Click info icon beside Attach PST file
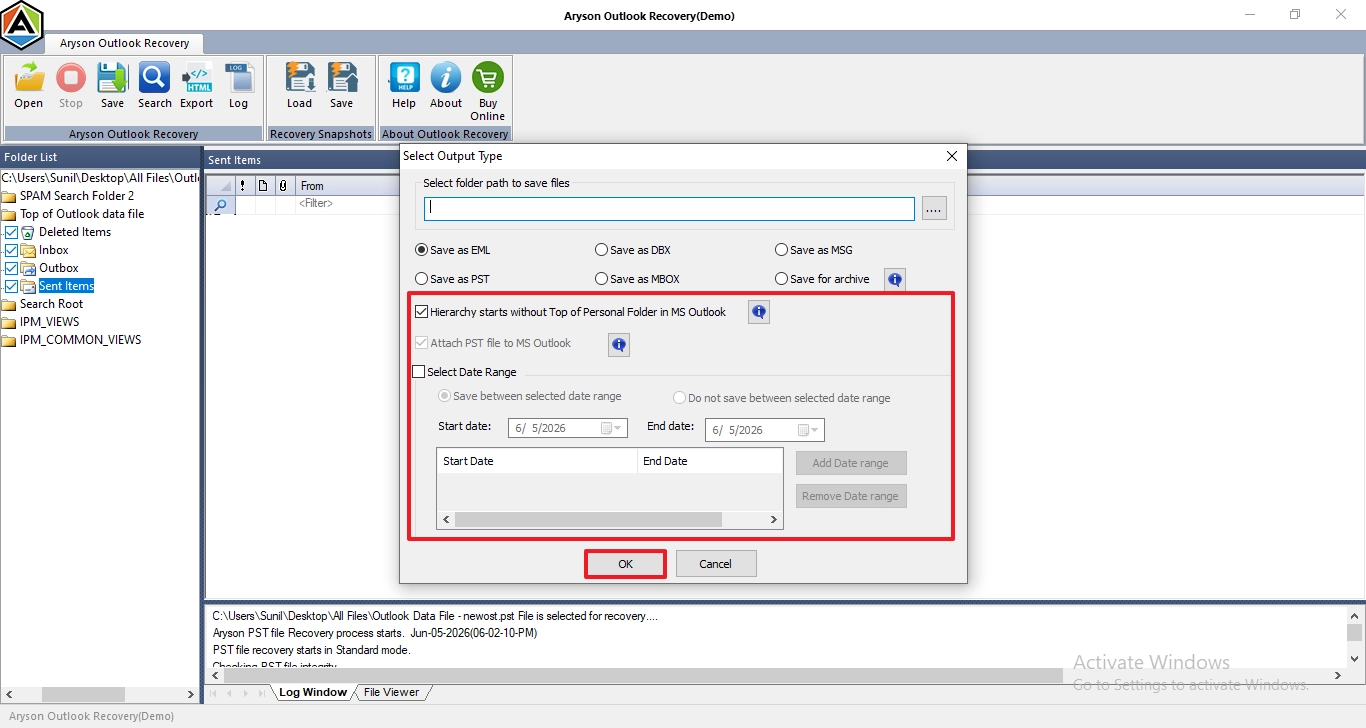Image resolution: width=1366 pixels, height=728 pixels. pos(619,345)
